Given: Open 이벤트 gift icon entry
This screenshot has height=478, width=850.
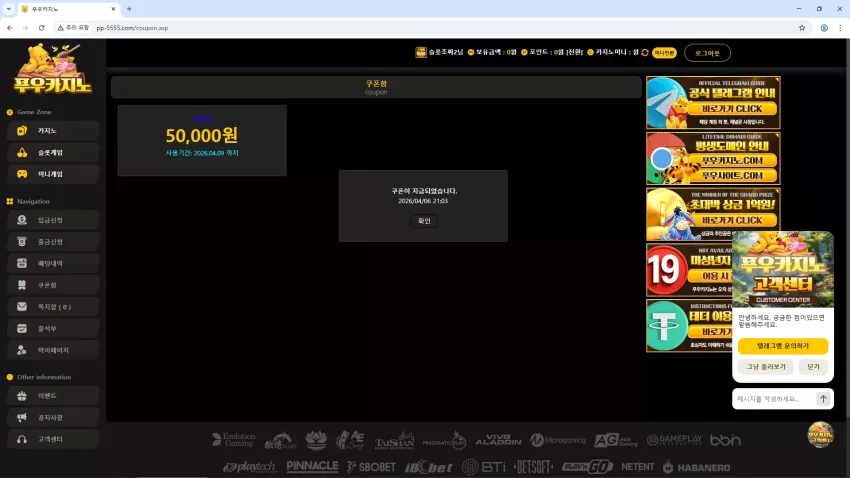Looking at the screenshot, I should coord(53,396).
